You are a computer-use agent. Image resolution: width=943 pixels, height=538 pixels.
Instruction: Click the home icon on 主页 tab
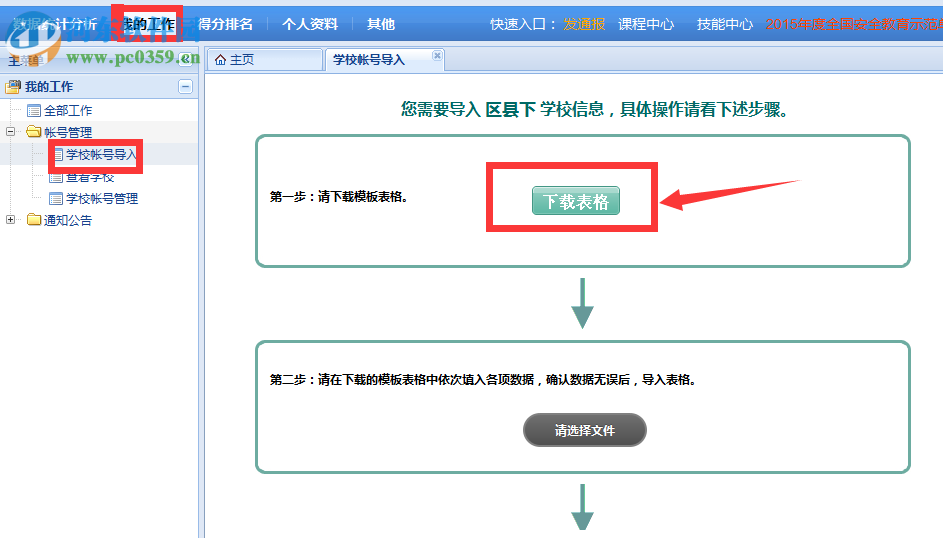(220, 60)
